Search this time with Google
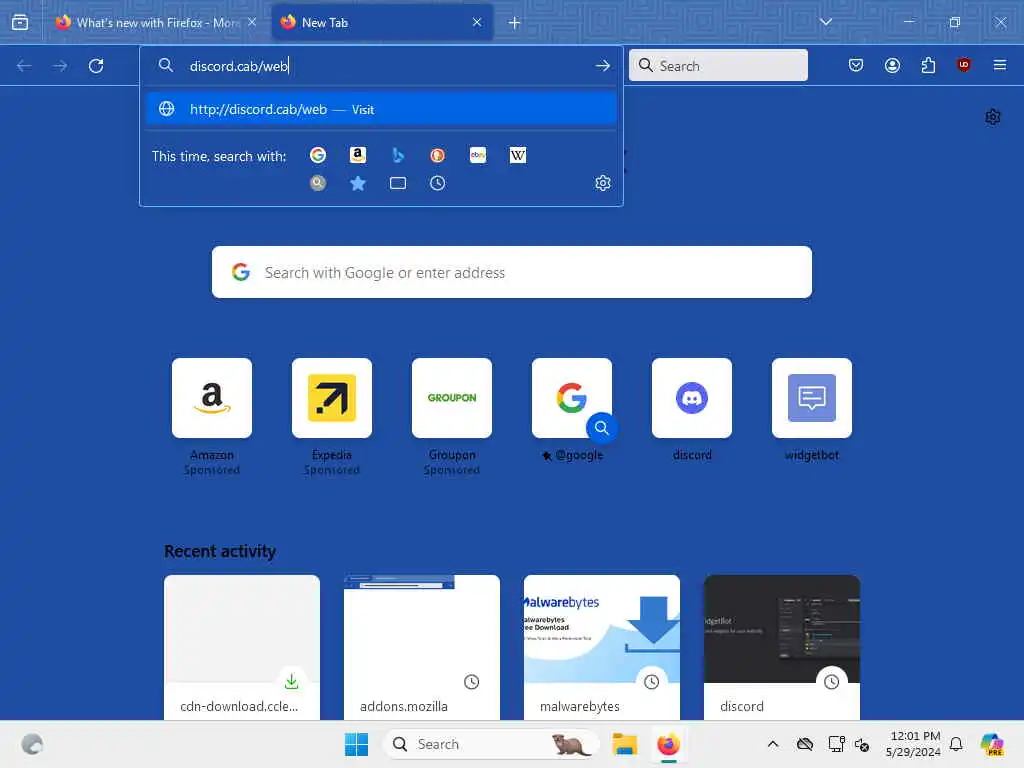 coord(318,155)
